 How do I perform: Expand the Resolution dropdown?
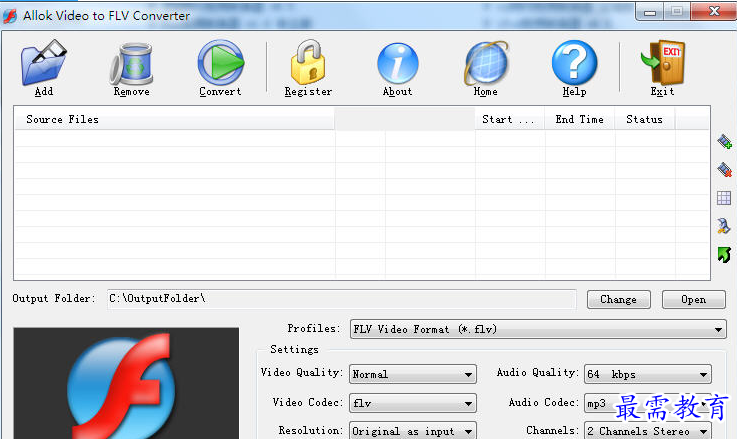(x=413, y=431)
